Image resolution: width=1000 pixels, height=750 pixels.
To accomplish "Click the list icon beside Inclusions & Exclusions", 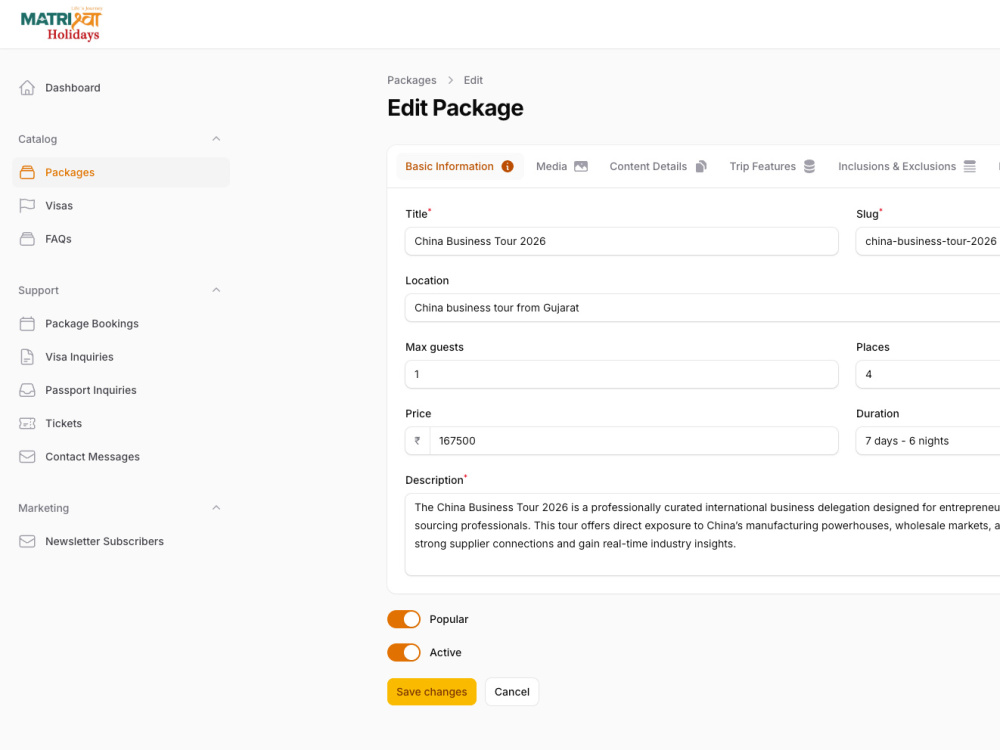I will [x=969, y=166].
